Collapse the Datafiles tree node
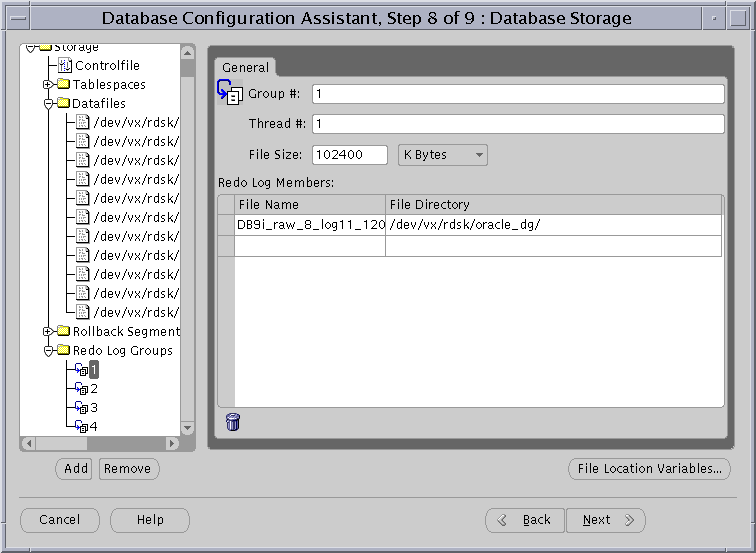 (x=48, y=104)
